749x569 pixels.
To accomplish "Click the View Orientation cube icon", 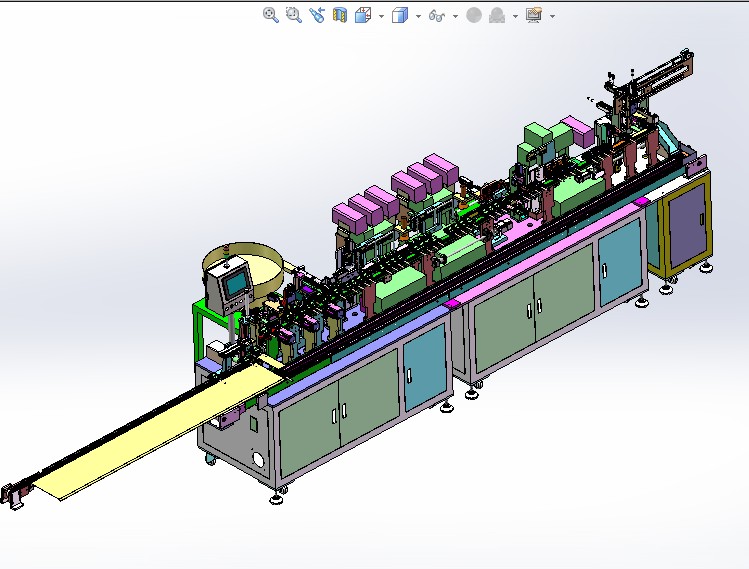I will click(x=362, y=15).
